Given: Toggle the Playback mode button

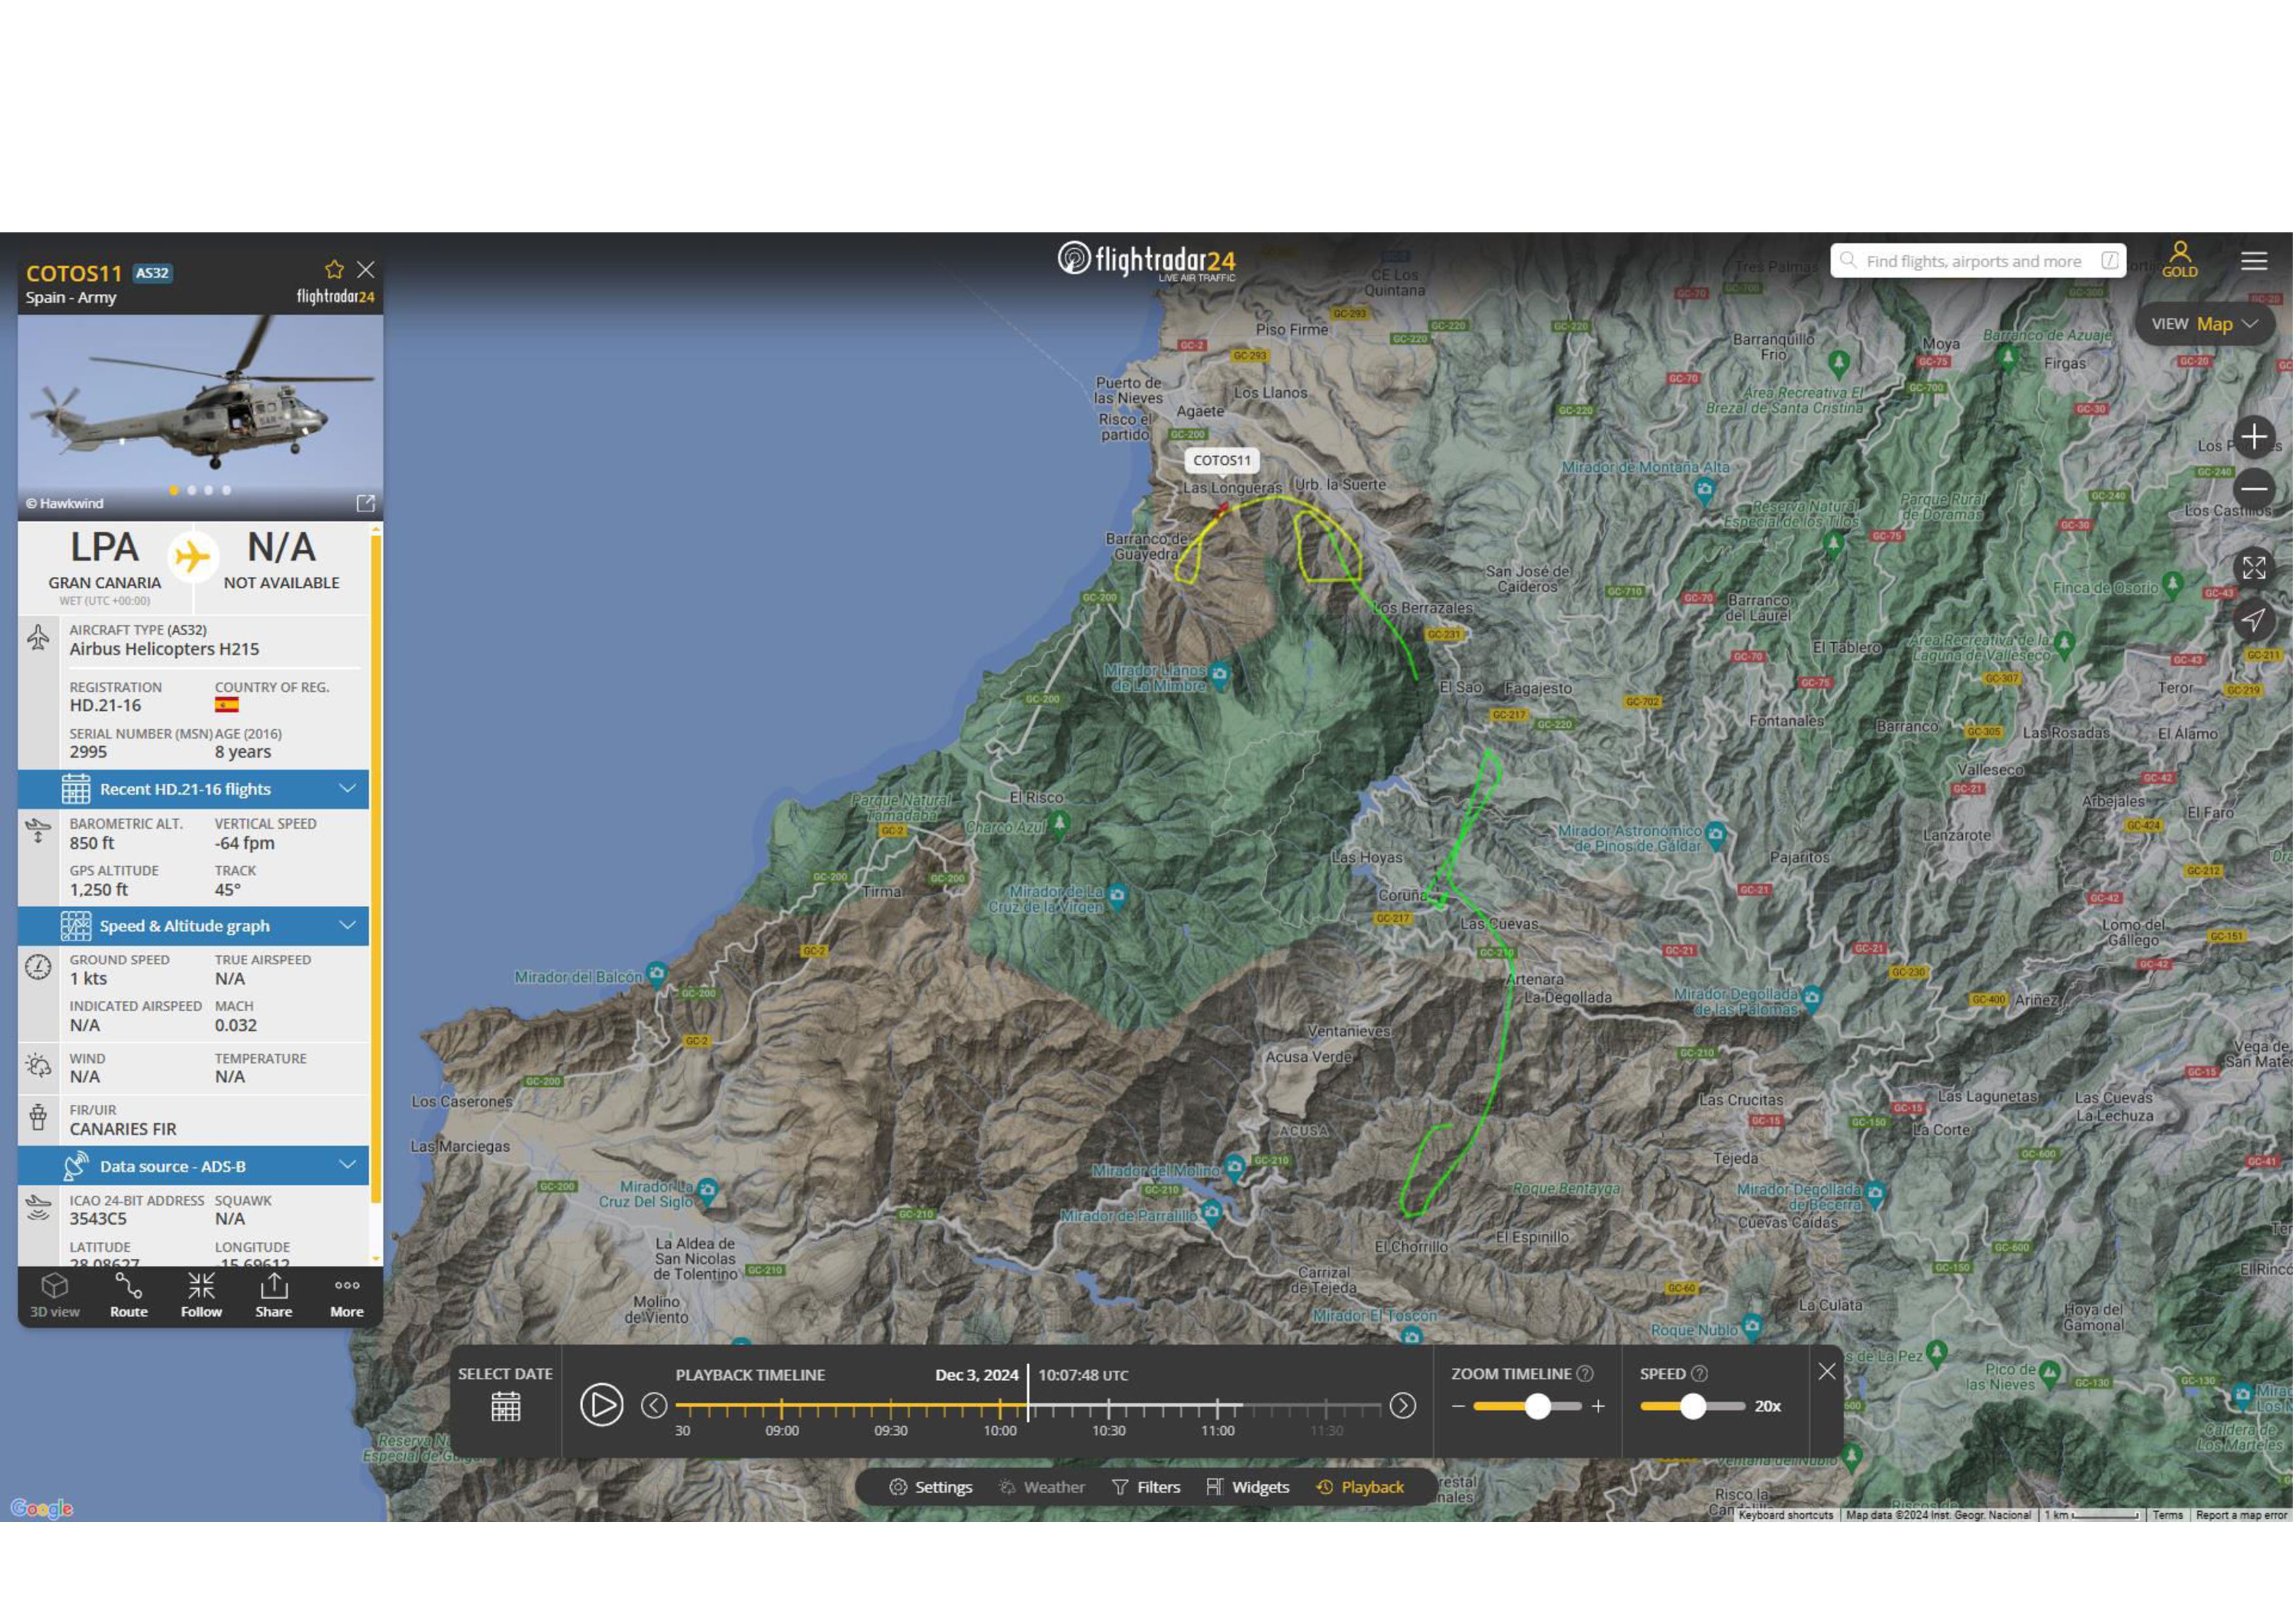Looking at the screenshot, I should 1360,1487.
